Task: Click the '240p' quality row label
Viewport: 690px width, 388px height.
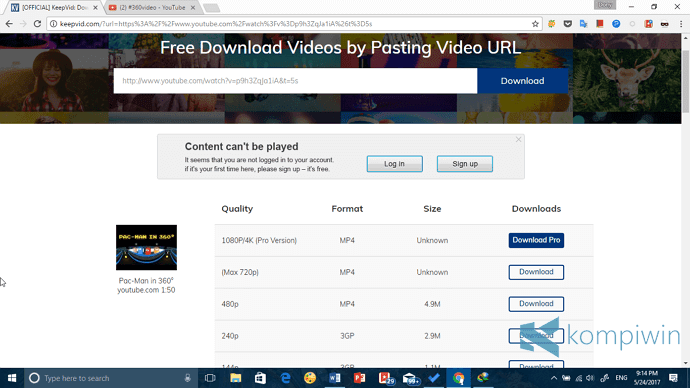Action: tap(230, 336)
